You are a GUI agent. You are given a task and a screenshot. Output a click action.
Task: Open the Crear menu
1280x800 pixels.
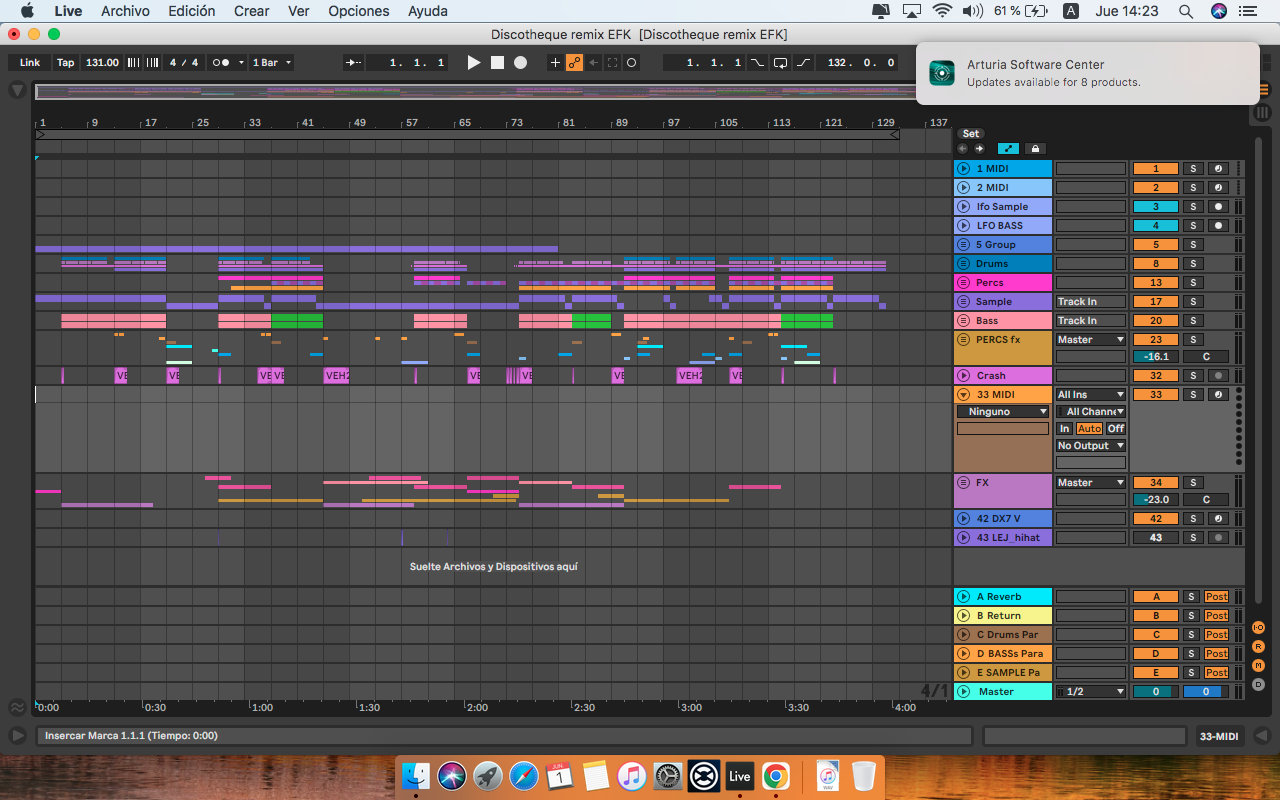pyautogui.click(x=251, y=11)
